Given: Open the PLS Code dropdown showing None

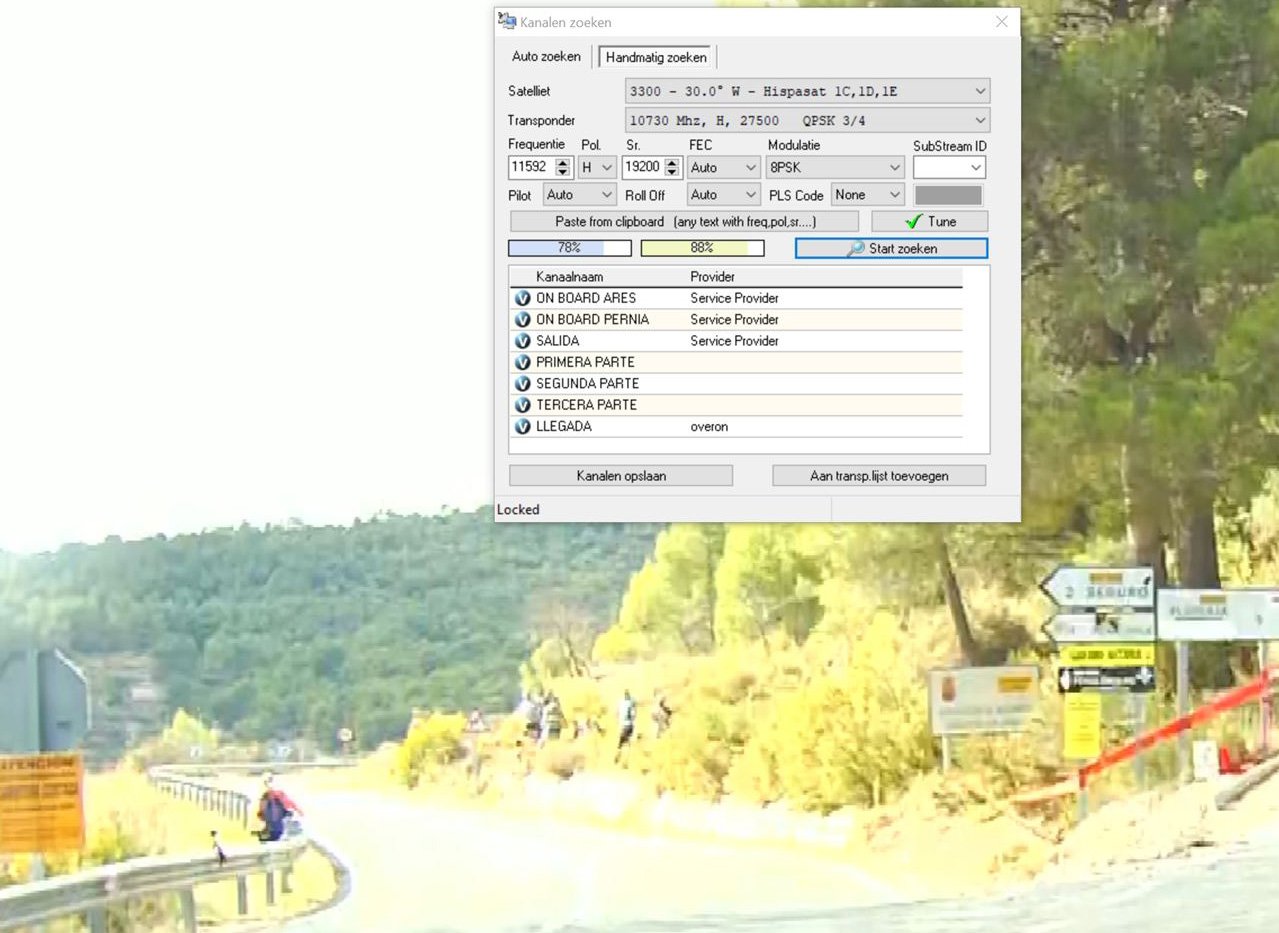Looking at the screenshot, I should point(867,195).
